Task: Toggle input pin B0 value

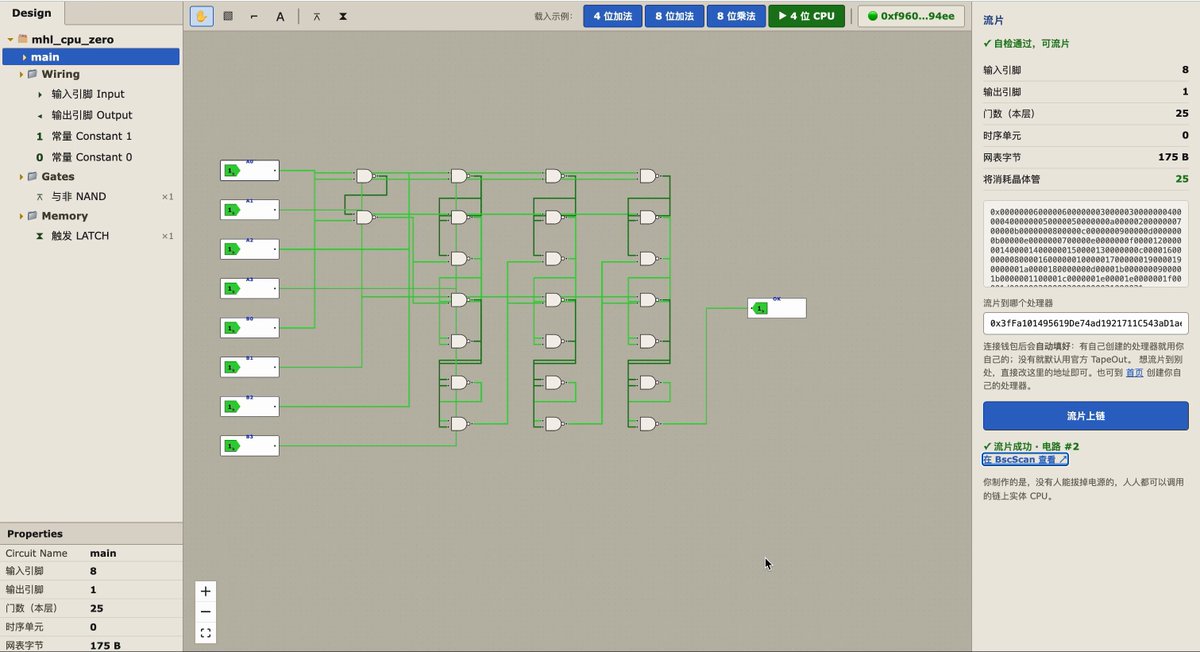Action: (231, 328)
